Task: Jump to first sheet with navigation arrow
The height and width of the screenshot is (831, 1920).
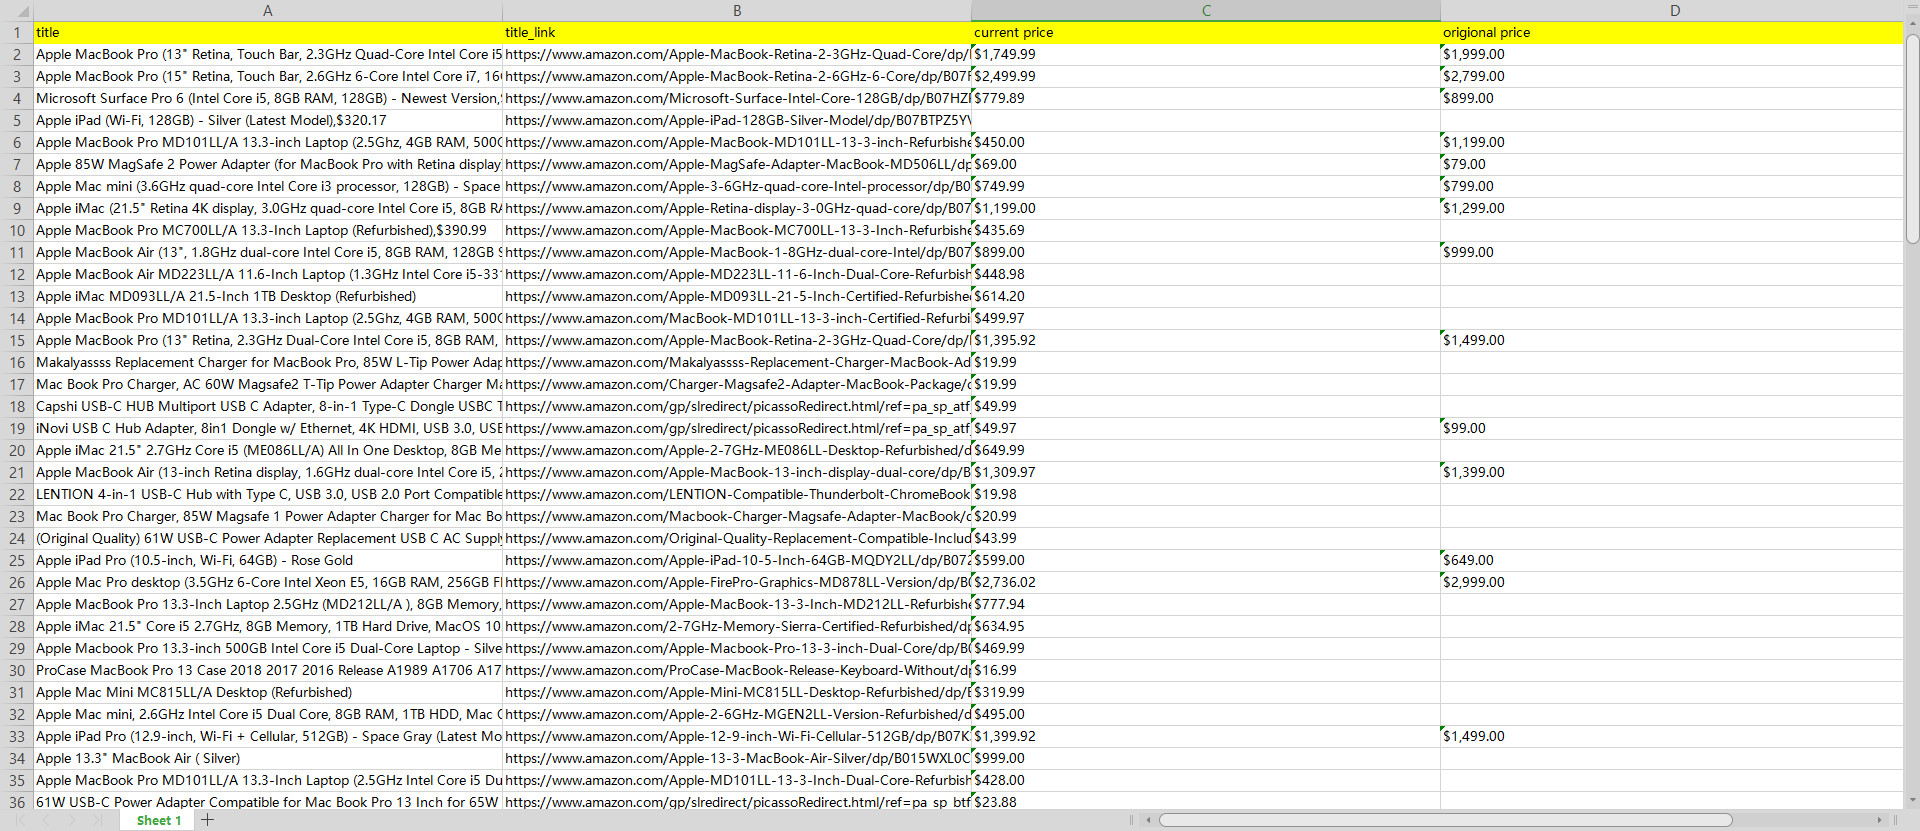Action: [x=22, y=820]
